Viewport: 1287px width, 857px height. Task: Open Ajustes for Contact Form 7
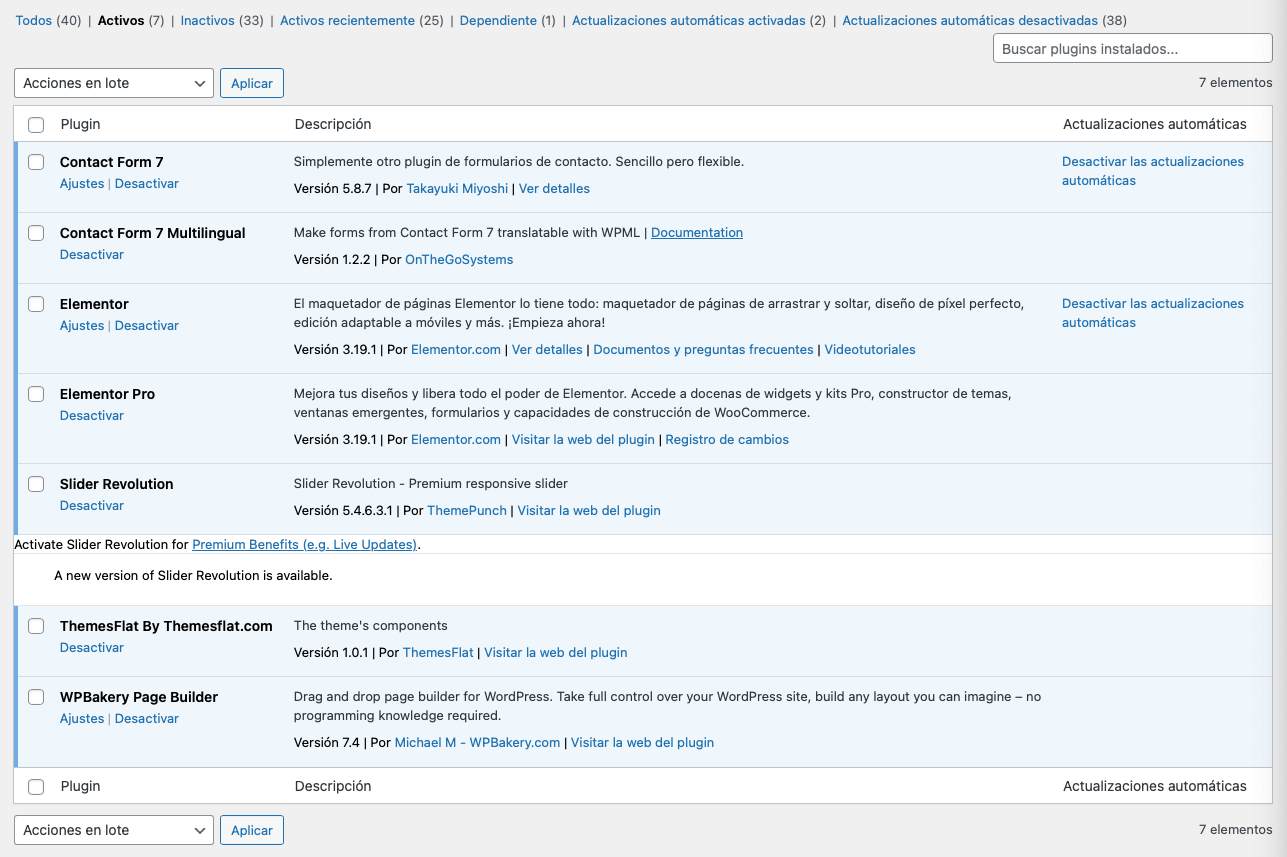82,184
